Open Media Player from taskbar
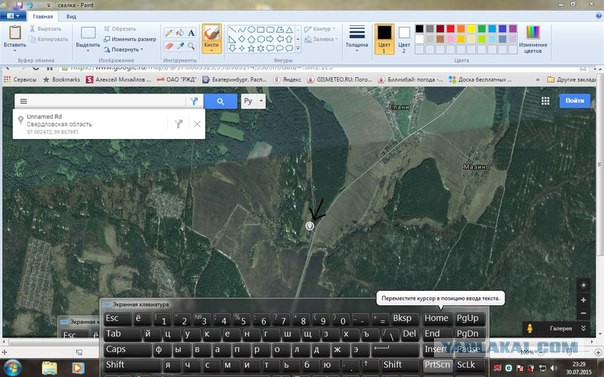Image resolution: width=604 pixels, height=377 pixels. [77, 368]
